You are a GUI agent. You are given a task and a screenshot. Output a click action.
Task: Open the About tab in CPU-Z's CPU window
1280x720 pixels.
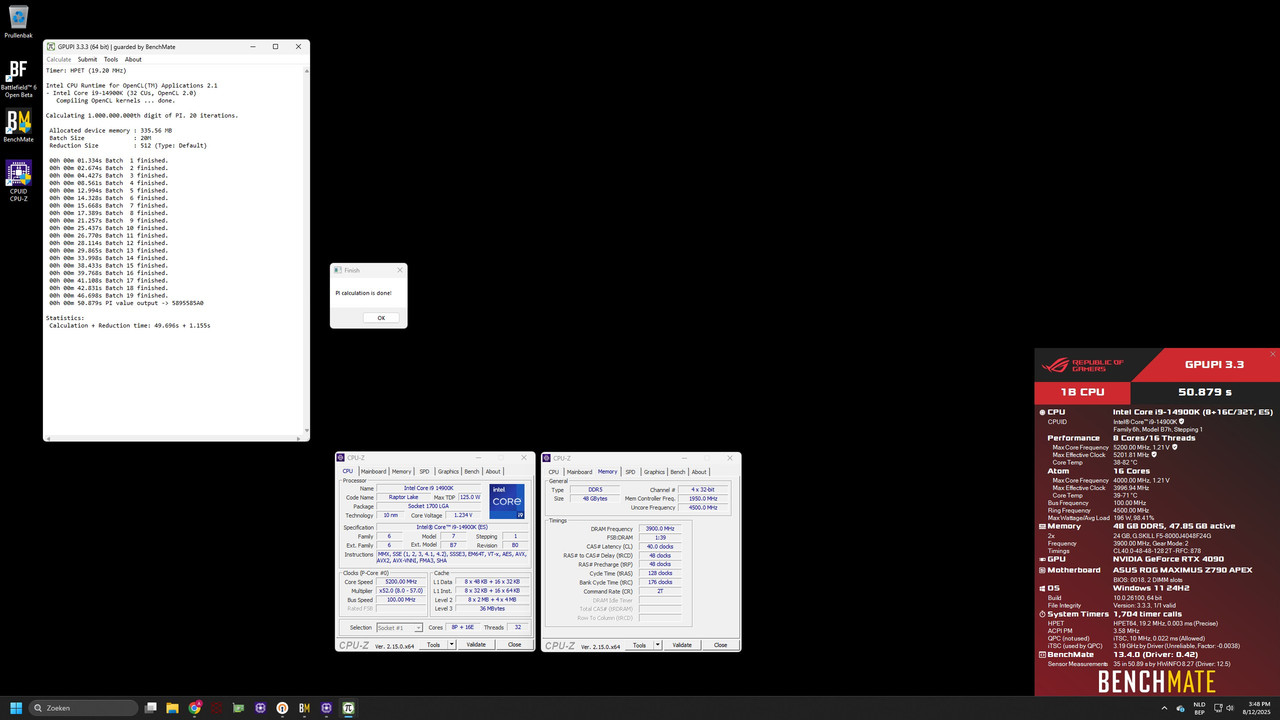click(x=493, y=471)
